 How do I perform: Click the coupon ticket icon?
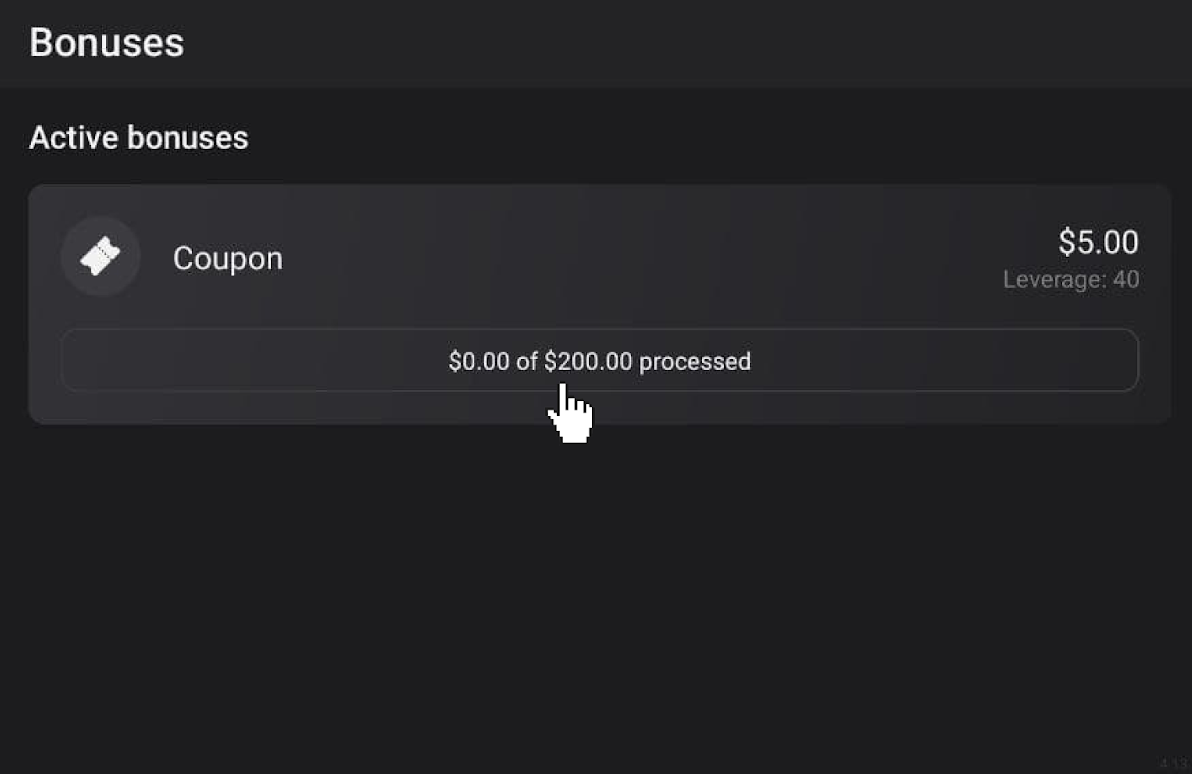(100, 256)
